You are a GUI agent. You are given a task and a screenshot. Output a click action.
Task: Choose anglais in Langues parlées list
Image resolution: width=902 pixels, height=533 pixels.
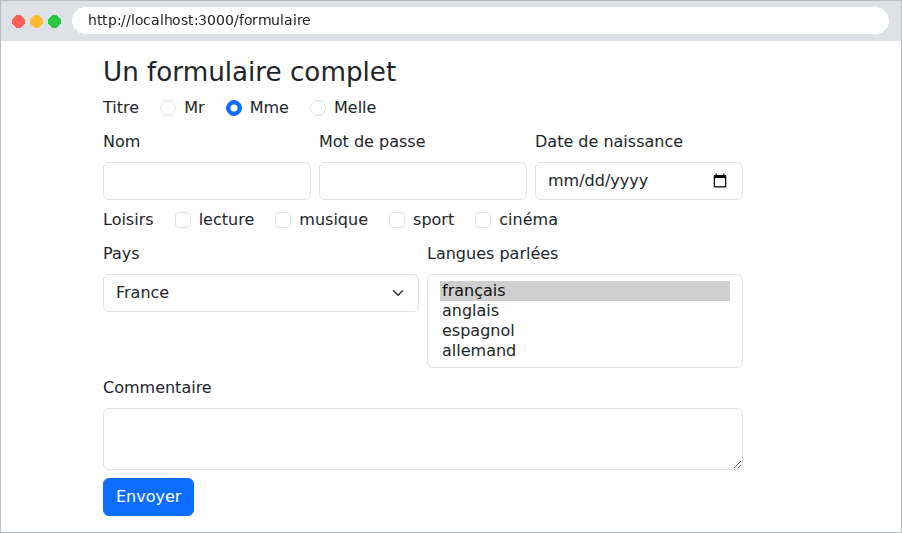585,311
